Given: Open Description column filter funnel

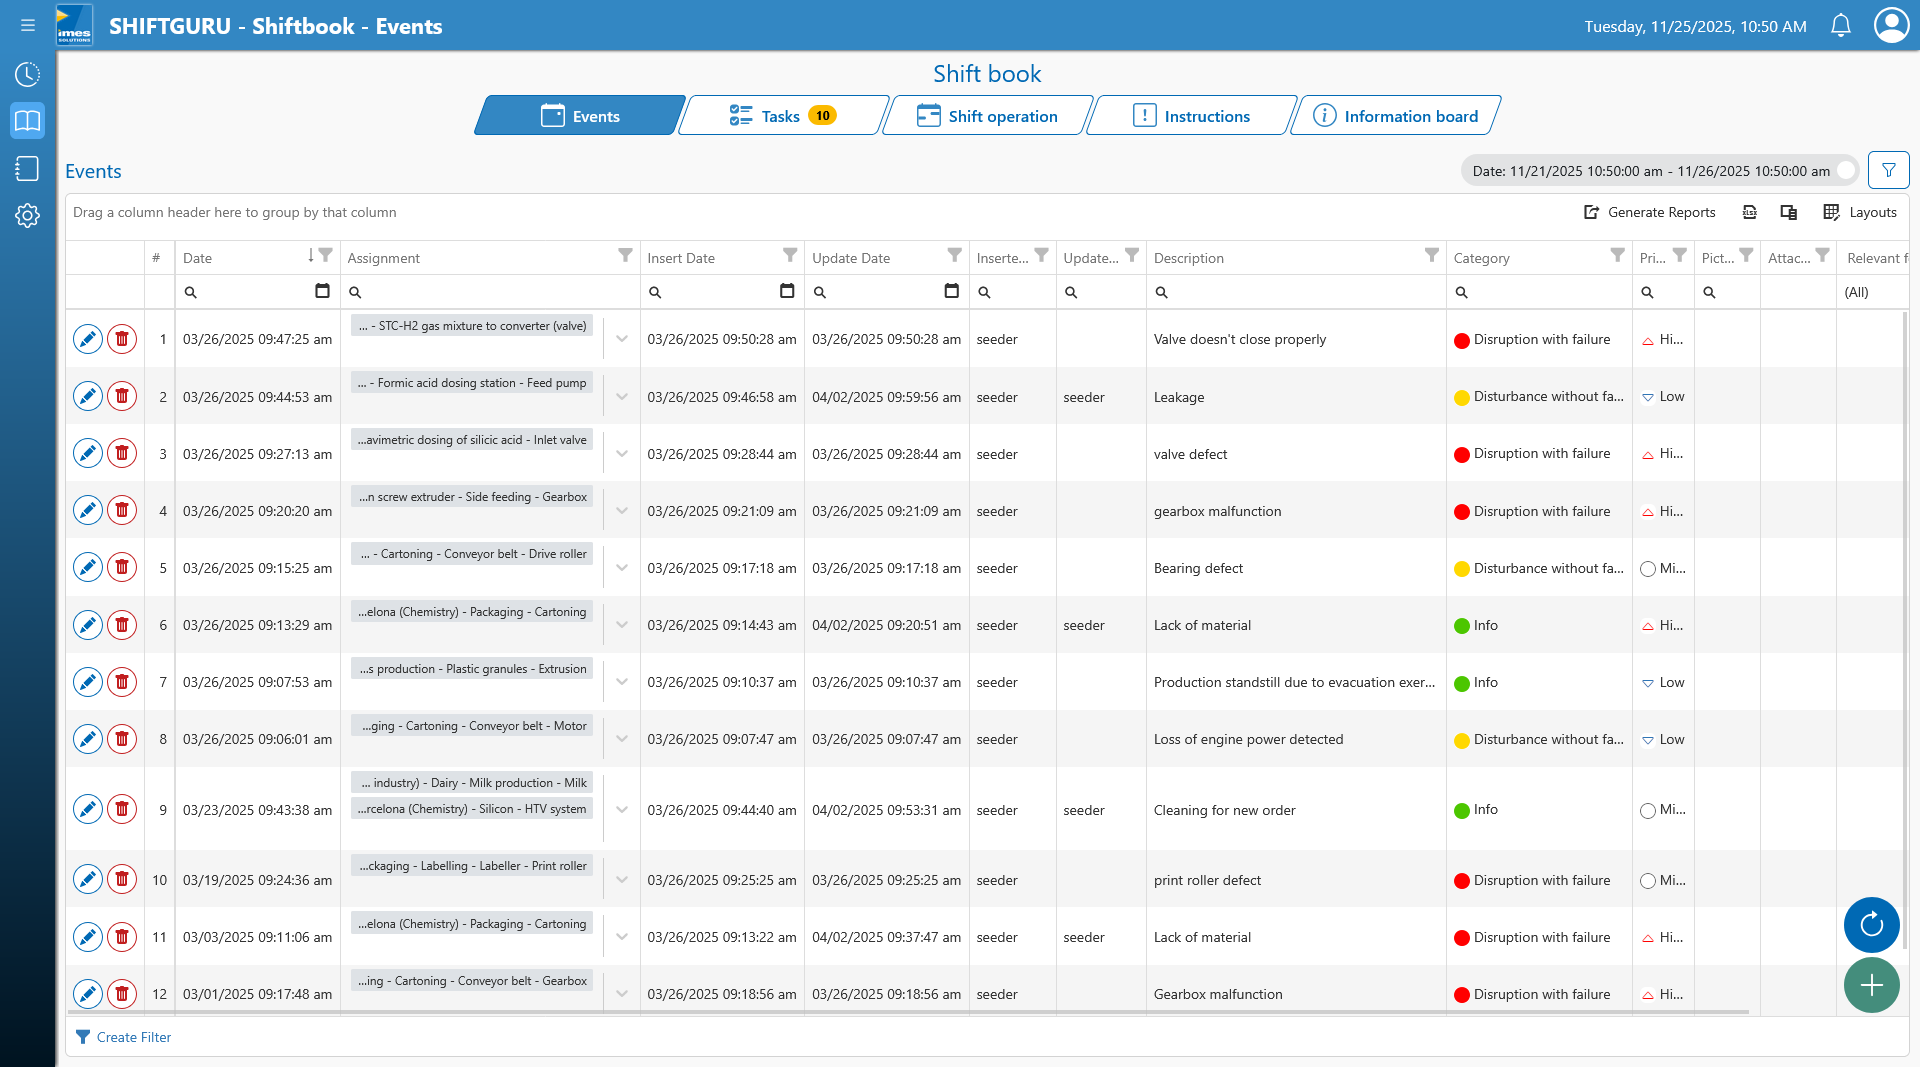Looking at the screenshot, I should 1432,256.
